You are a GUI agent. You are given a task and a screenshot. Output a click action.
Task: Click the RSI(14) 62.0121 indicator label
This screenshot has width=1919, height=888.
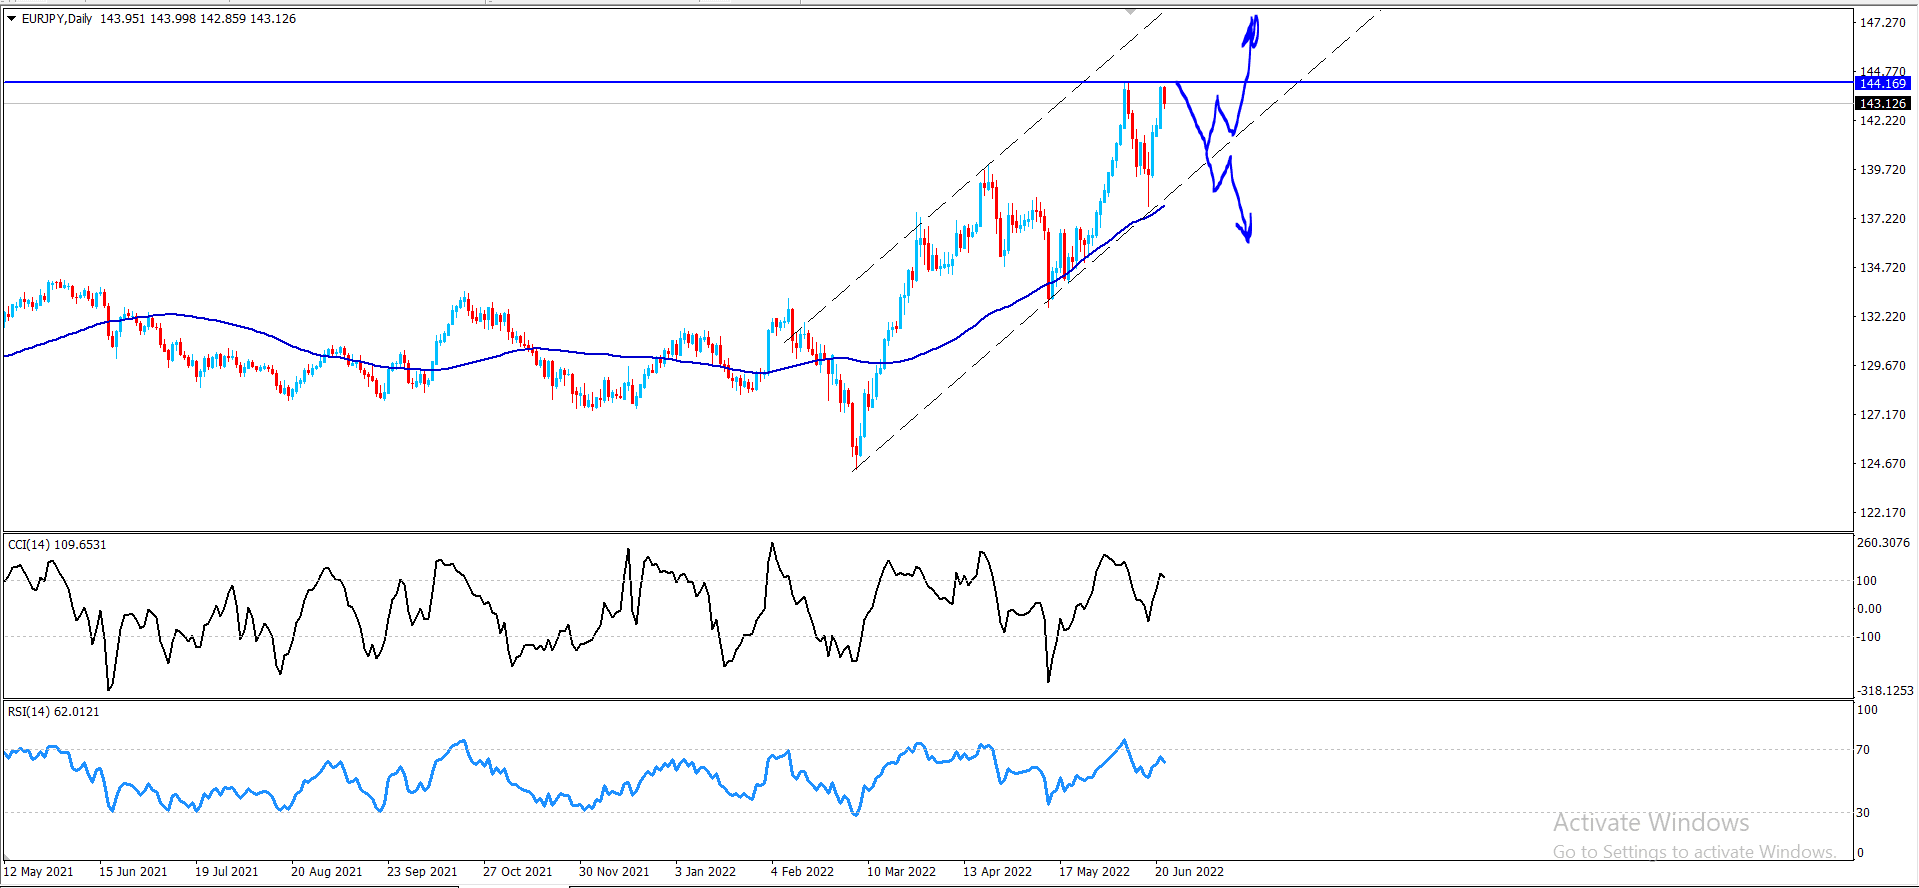tap(54, 712)
